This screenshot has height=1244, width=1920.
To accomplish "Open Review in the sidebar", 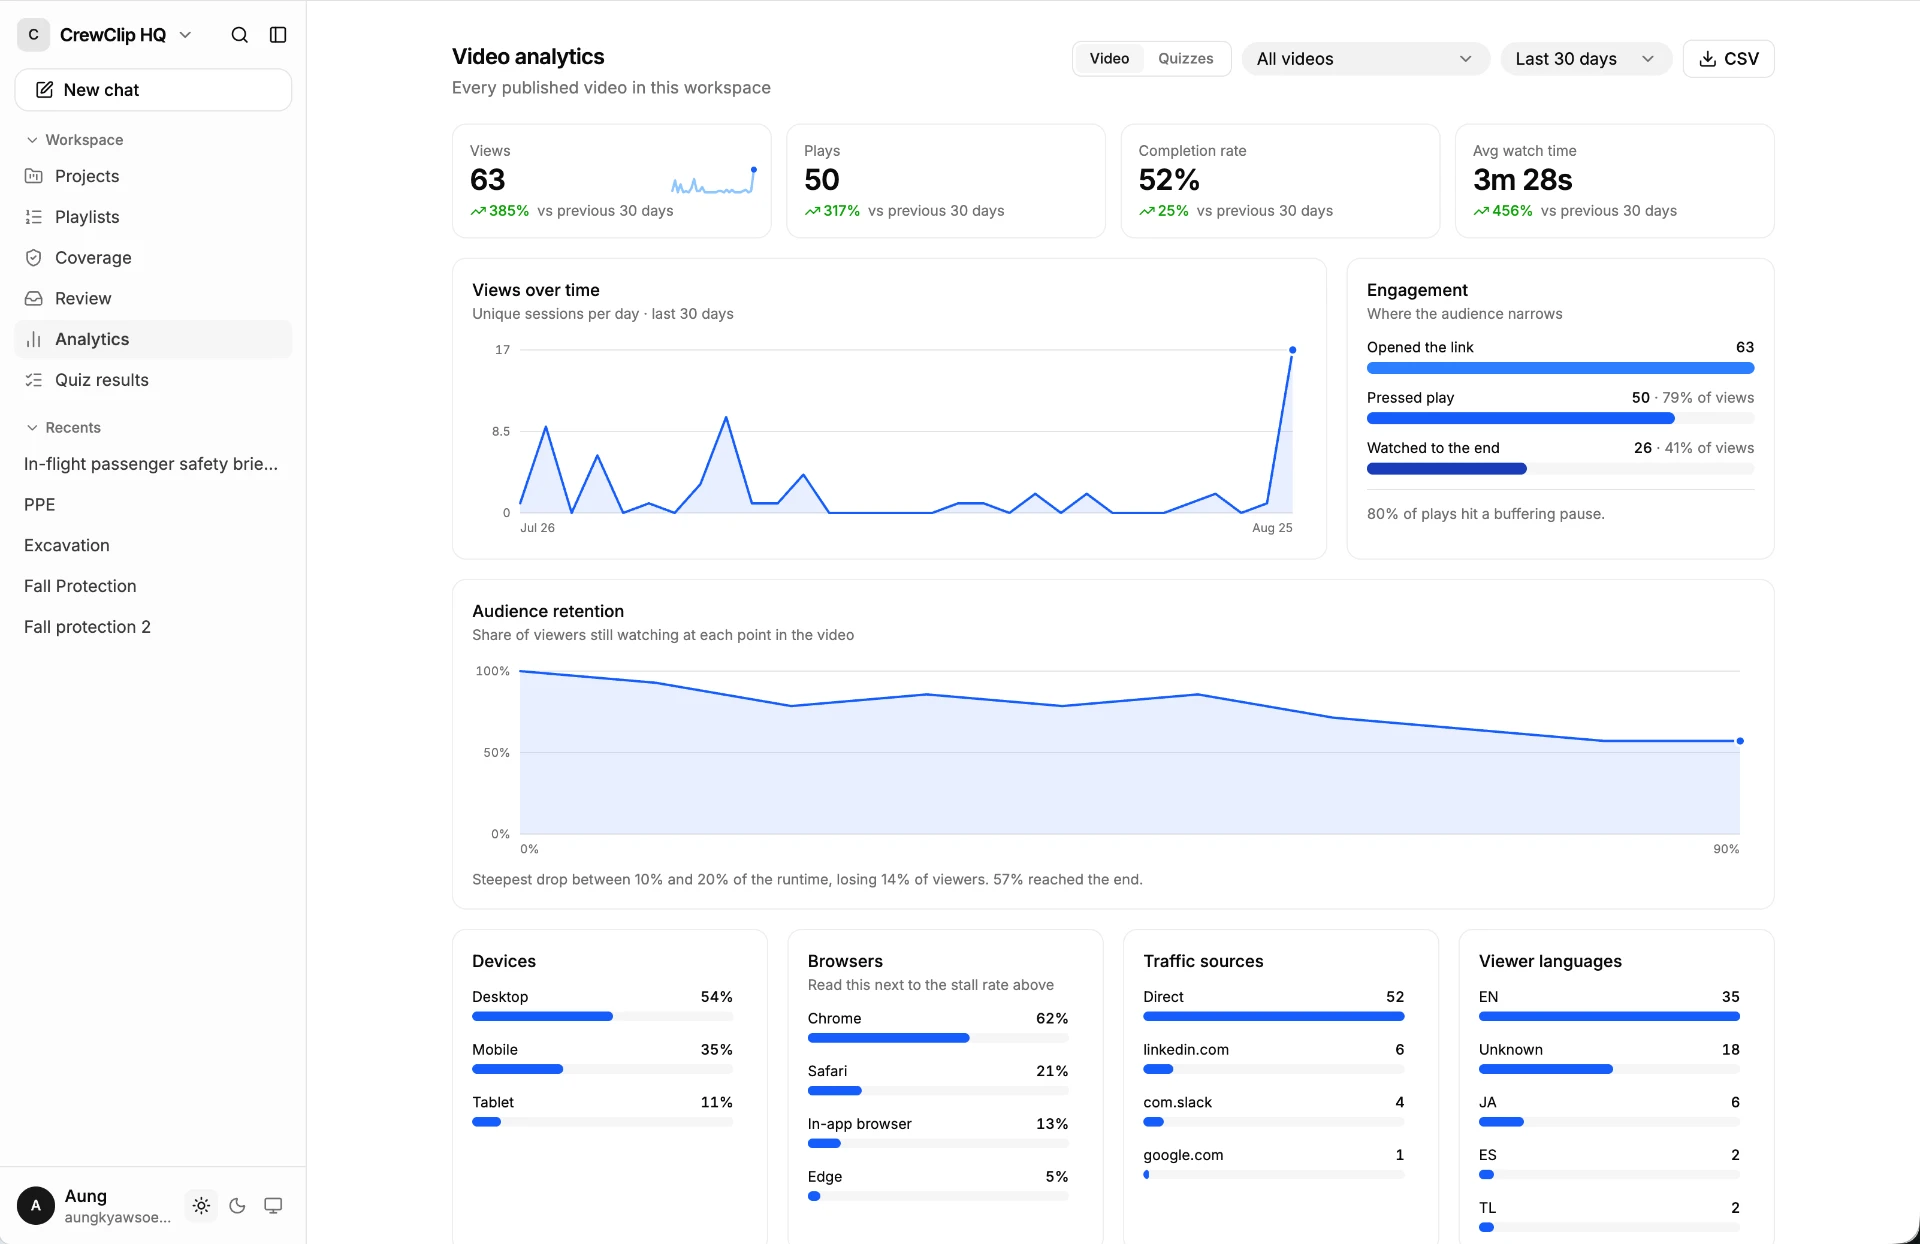I will click(153, 298).
